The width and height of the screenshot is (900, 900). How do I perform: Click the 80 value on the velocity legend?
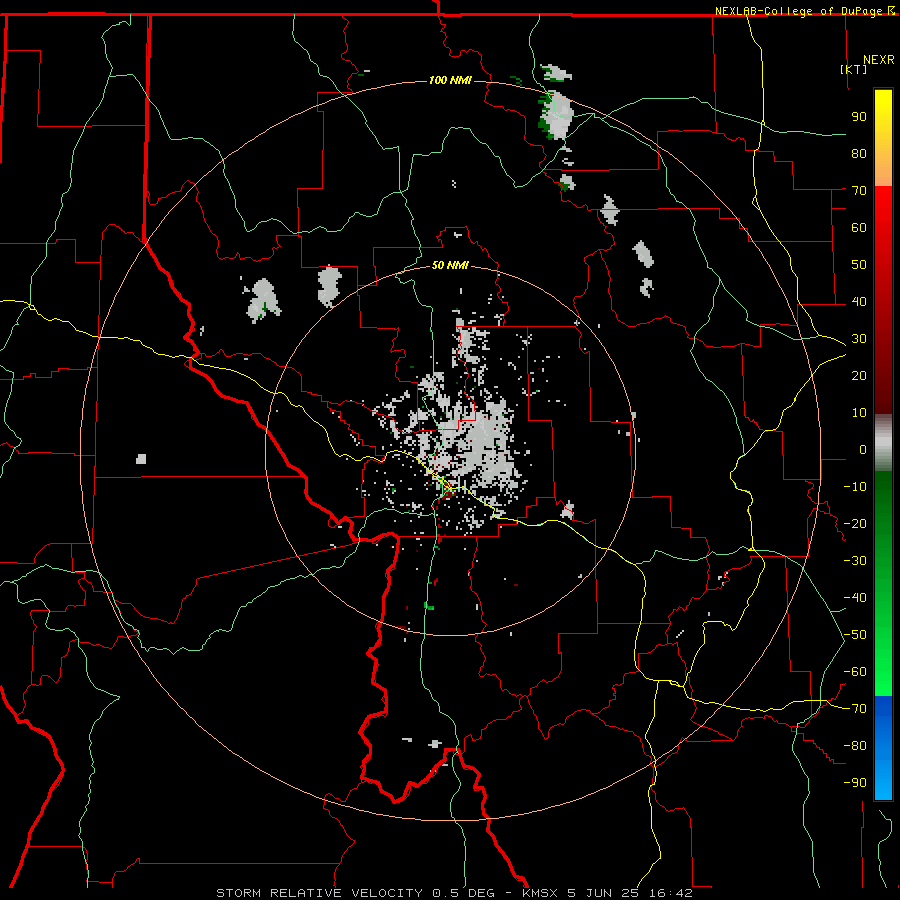(x=859, y=153)
